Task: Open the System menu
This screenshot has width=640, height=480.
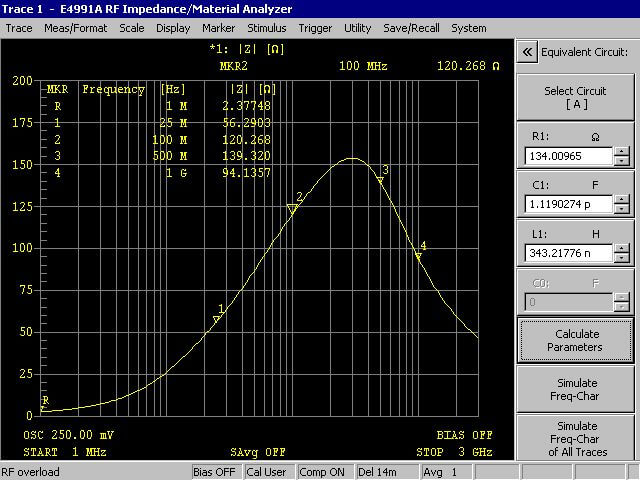Action: (x=469, y=28)
